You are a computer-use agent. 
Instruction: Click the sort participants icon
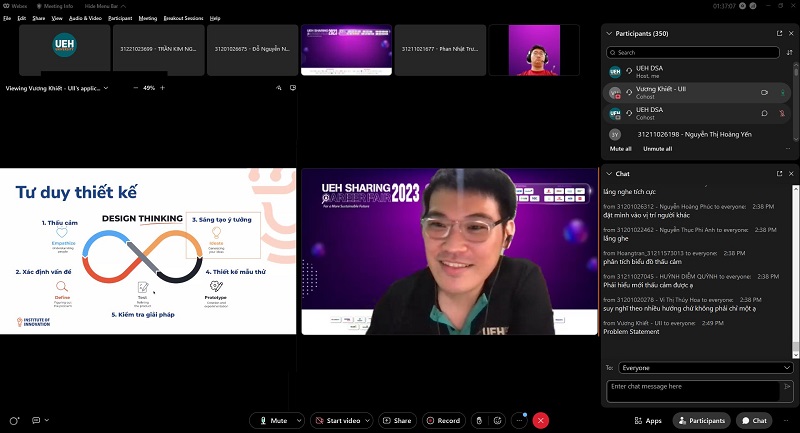(789, 53)
